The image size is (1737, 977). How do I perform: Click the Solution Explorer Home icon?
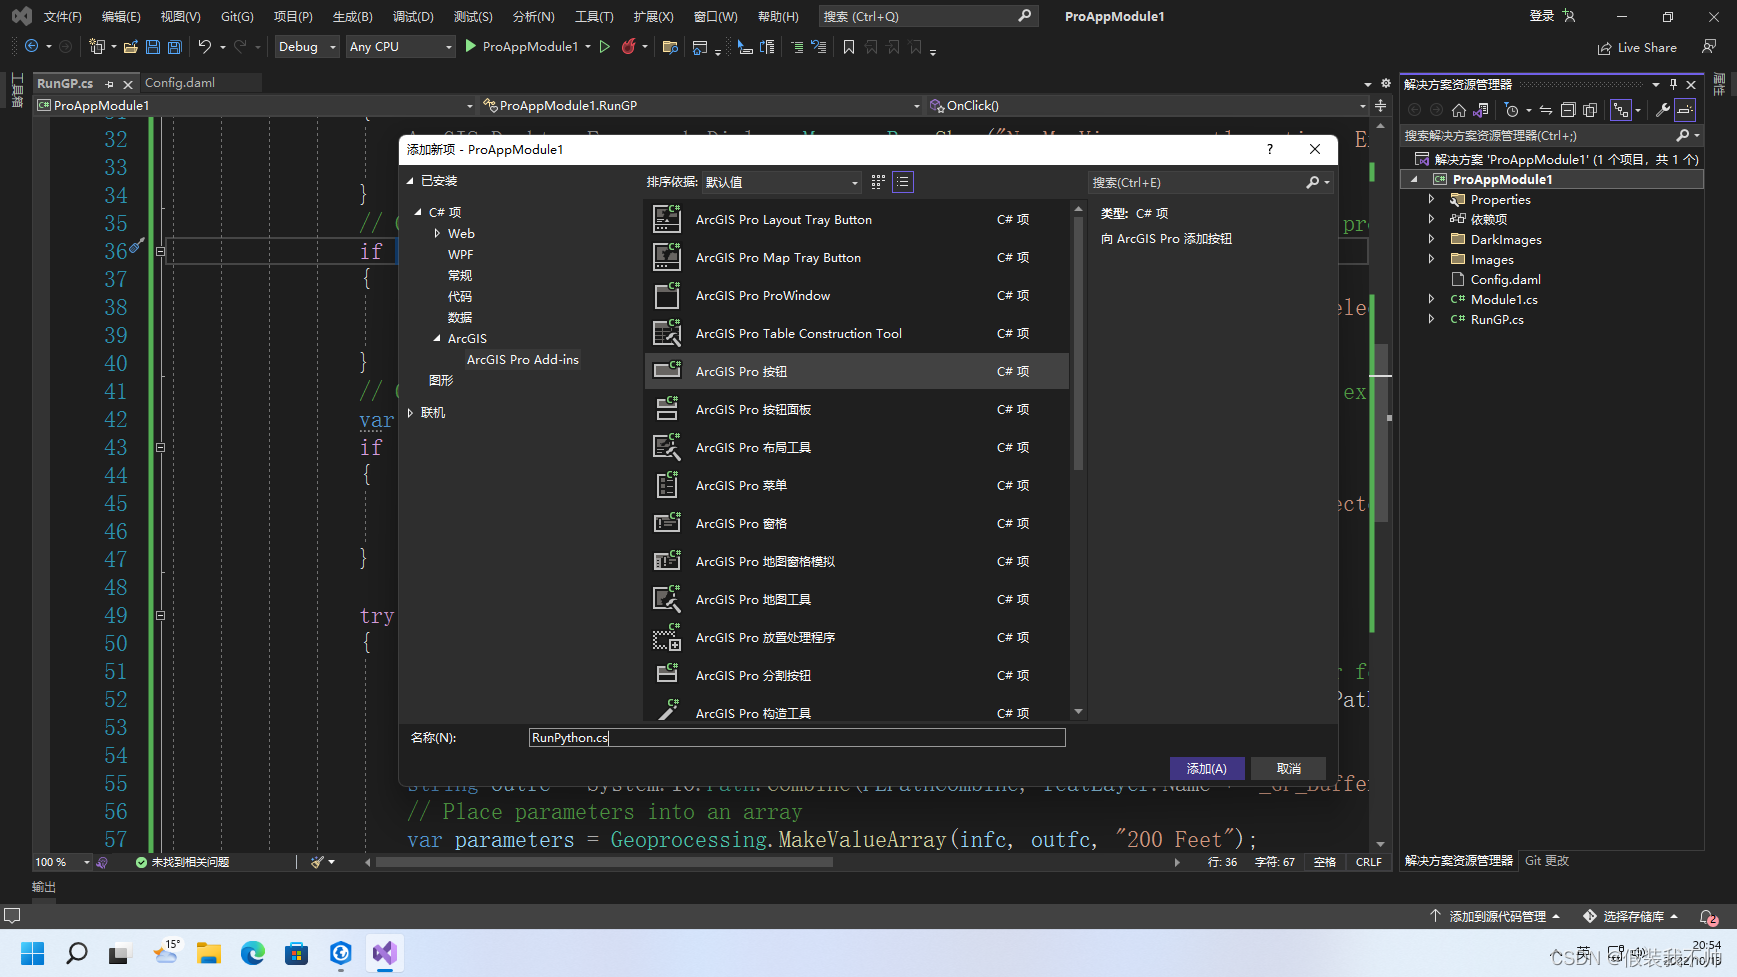pos(1459,110)
